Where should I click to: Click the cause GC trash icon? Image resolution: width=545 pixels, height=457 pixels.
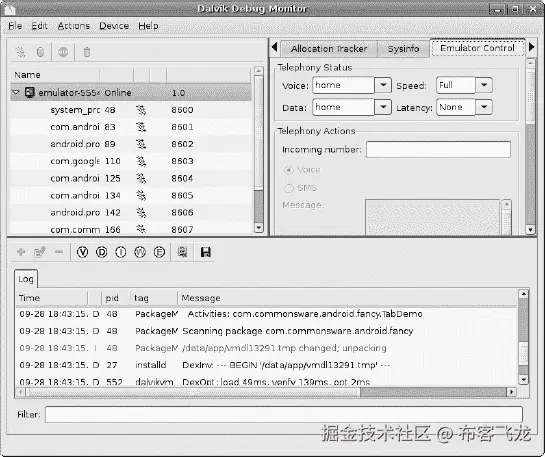(x=87, y=52)
